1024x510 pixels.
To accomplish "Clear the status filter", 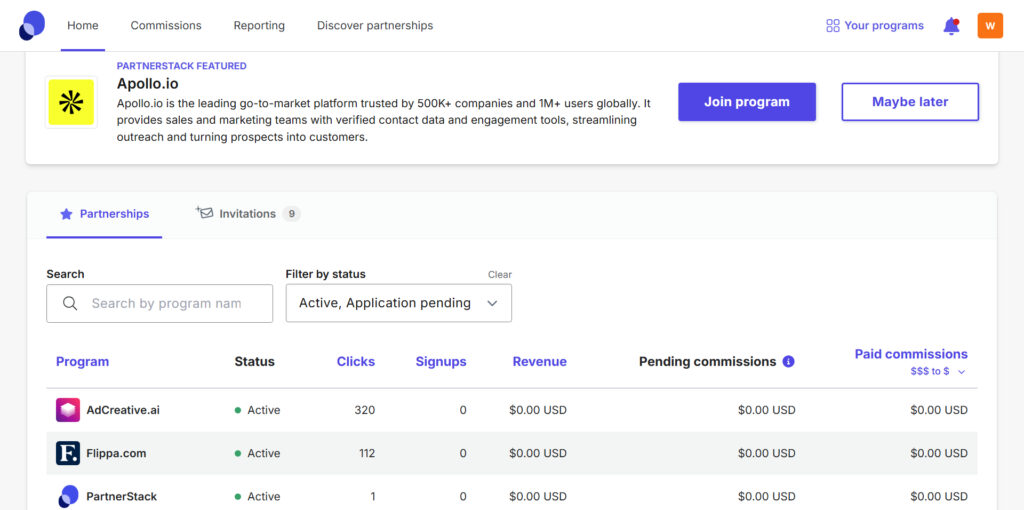I will click(500, 274).
